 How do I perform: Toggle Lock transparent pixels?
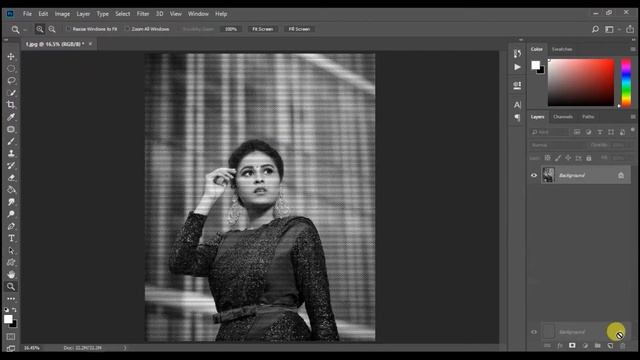pos(547,158)
